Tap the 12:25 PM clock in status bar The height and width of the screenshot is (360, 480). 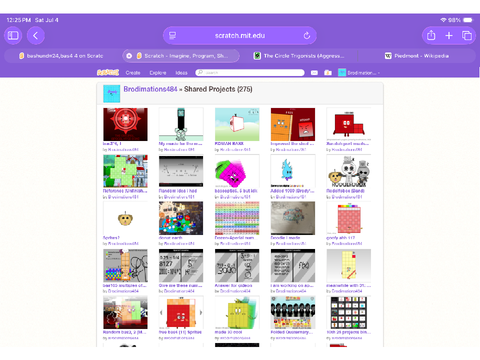19,20
